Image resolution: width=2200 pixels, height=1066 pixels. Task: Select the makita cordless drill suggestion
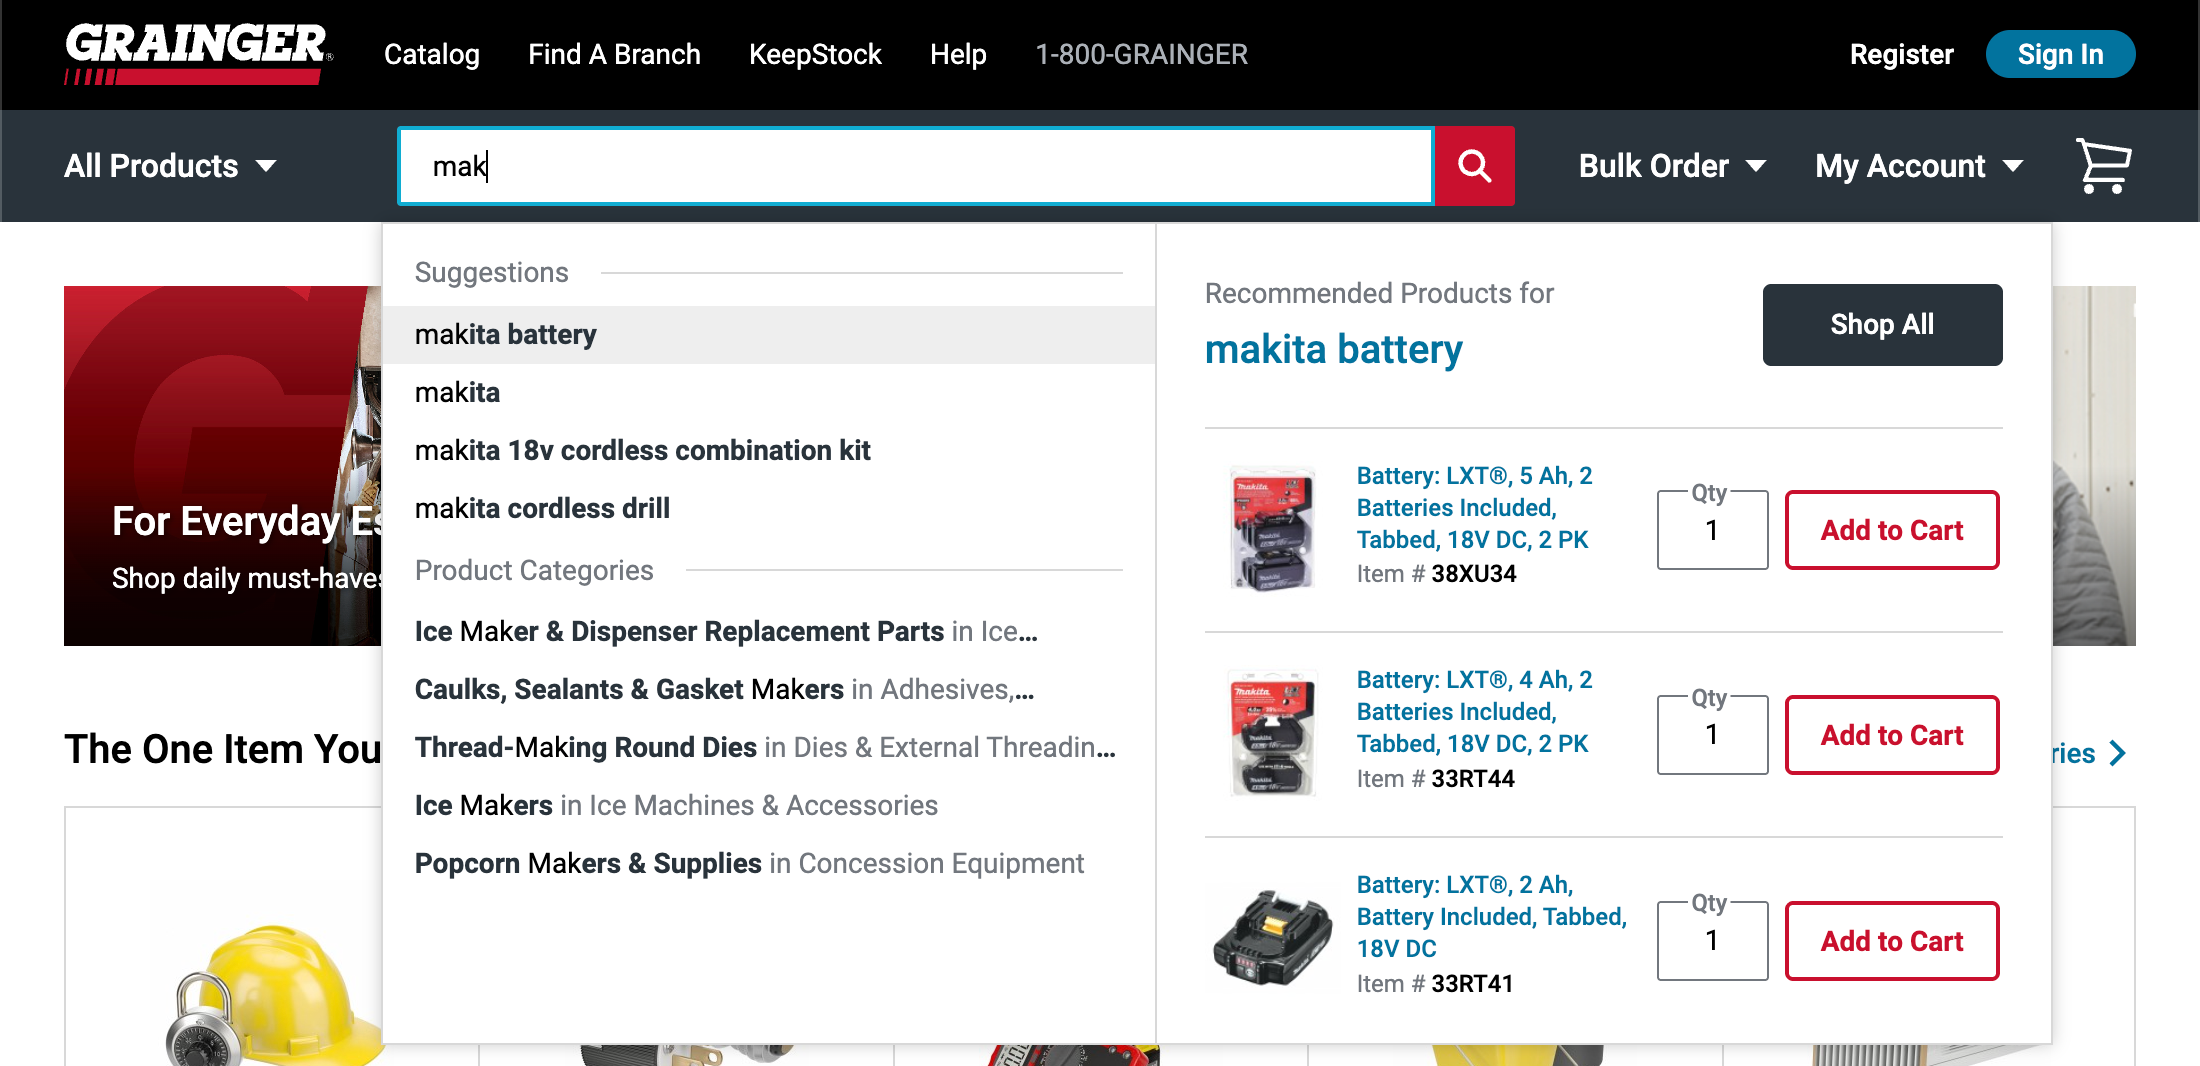[x=542, y=508]
